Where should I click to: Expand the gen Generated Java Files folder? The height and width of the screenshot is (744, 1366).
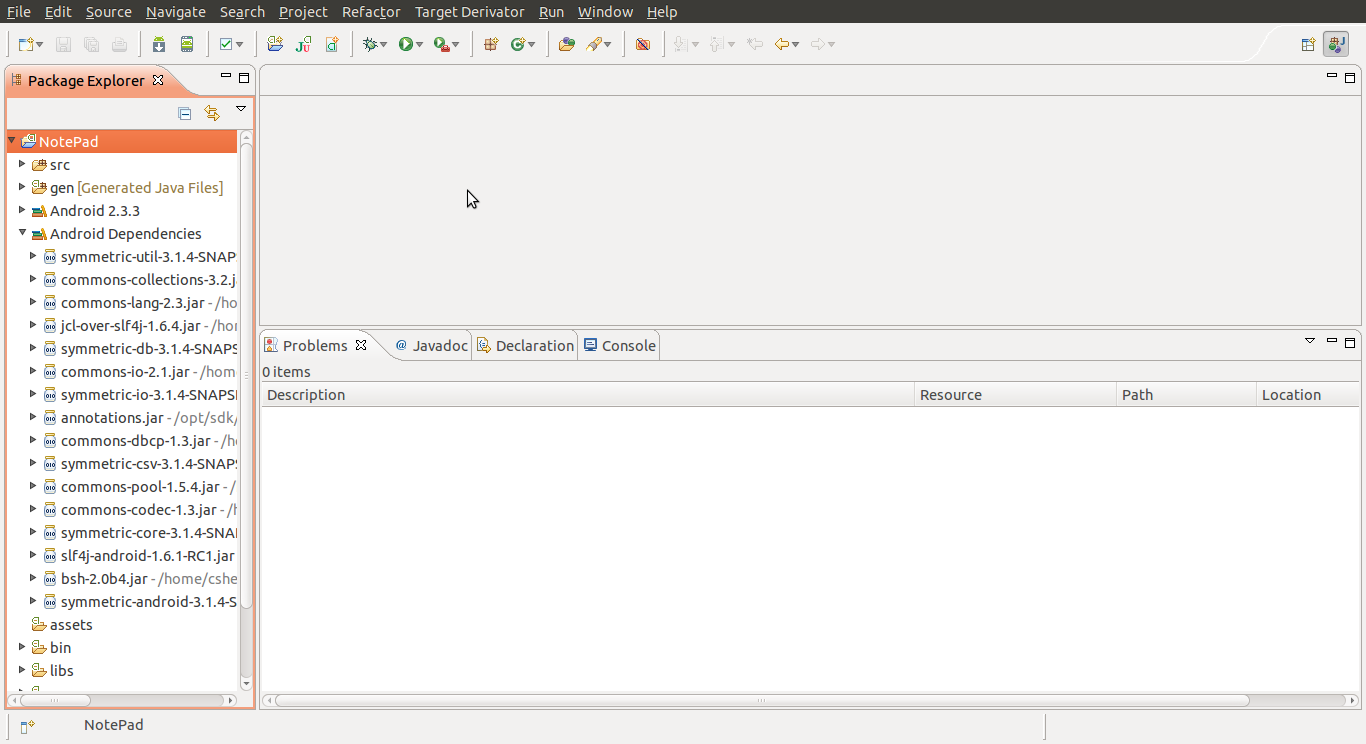[x=22, y=187]
